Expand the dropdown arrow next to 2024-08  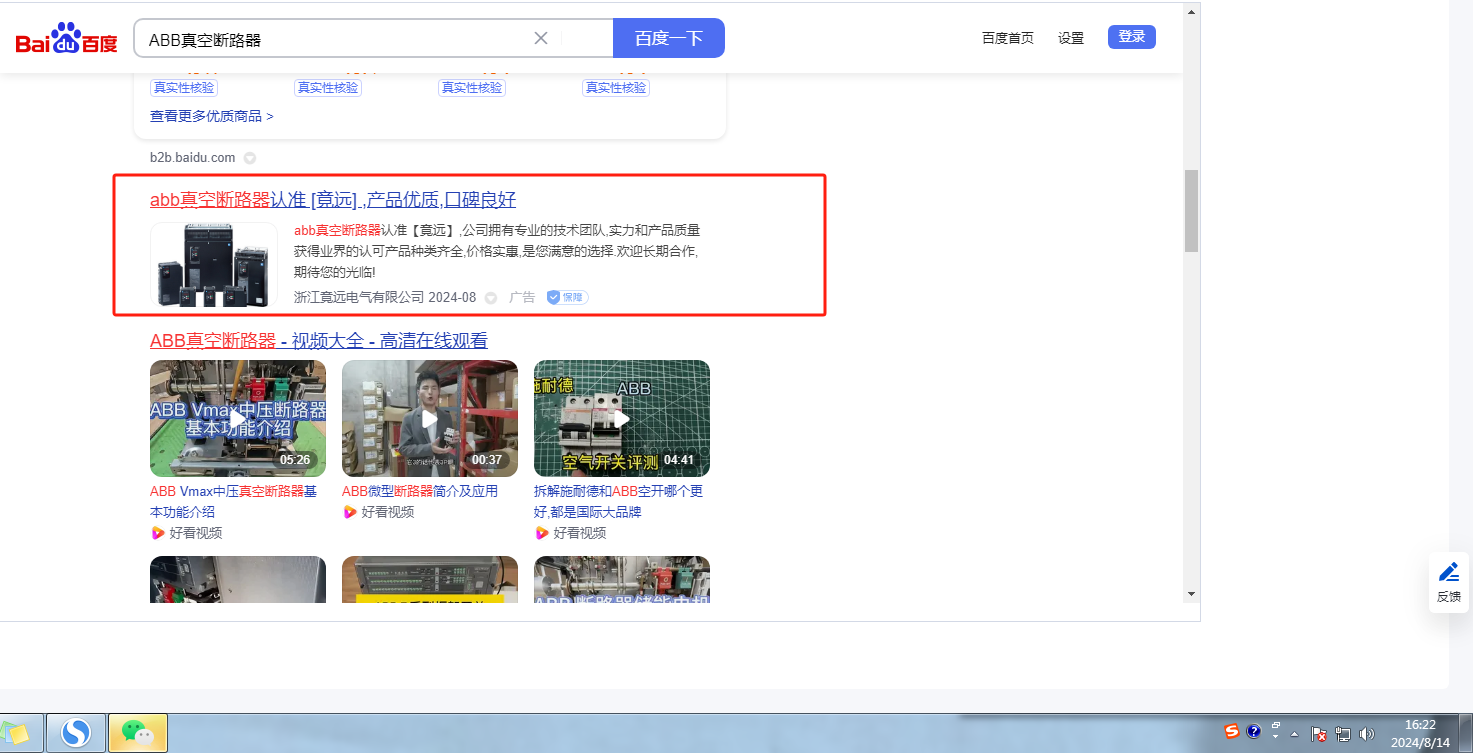coord(491,298)
